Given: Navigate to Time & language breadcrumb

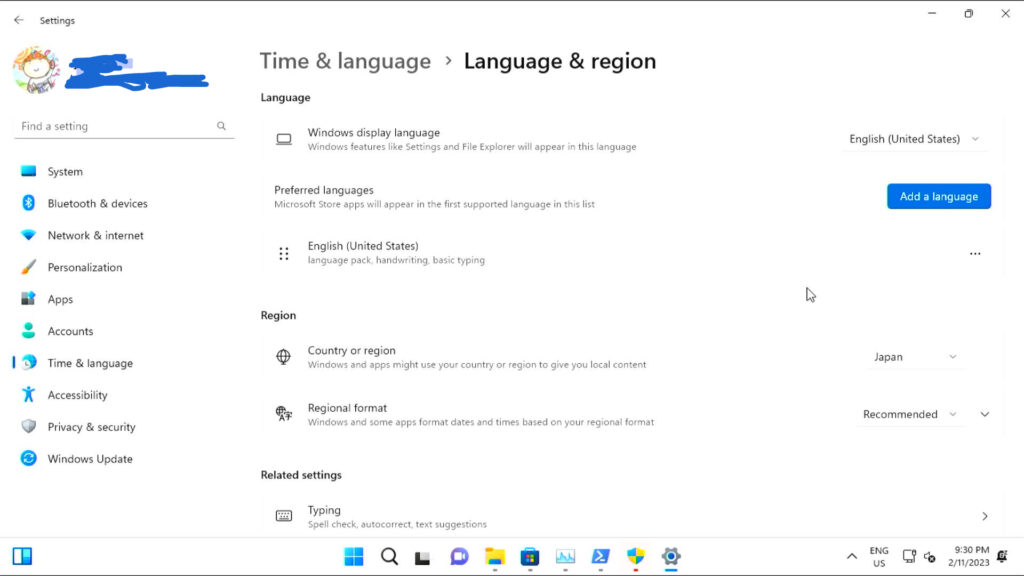Looking at the screenshot, I should 345,61.
